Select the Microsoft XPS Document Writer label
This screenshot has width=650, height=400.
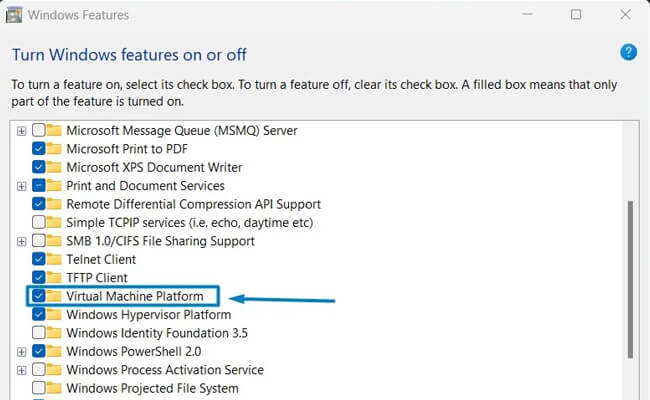click(154, 167)
